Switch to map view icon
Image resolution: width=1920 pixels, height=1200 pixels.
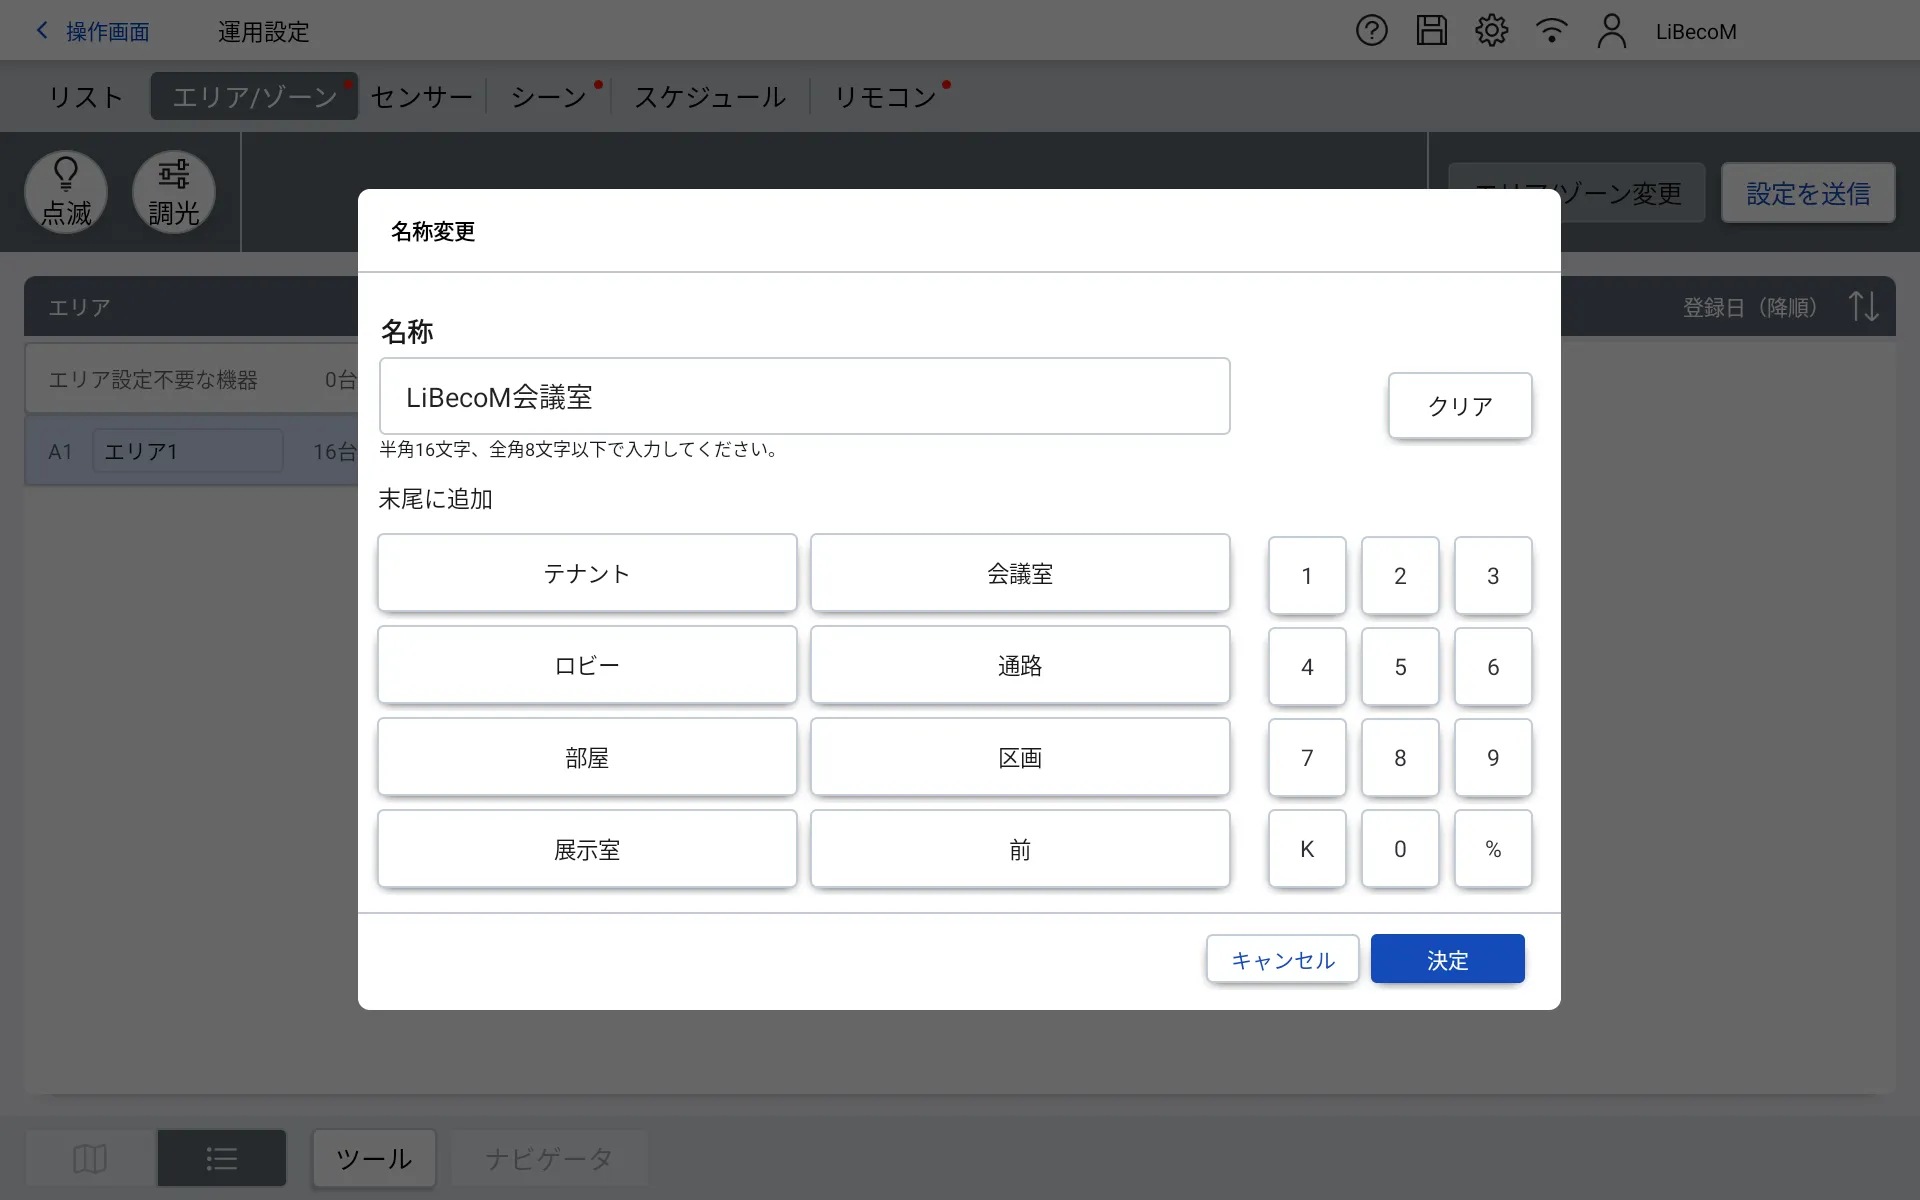[90, 1158]
